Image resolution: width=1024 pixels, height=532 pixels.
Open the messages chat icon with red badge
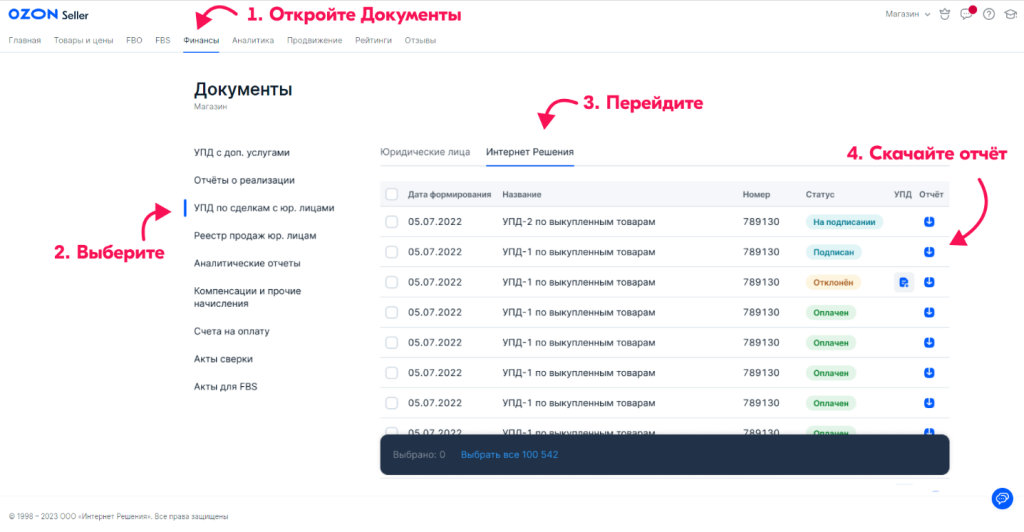tap(966, 14)
